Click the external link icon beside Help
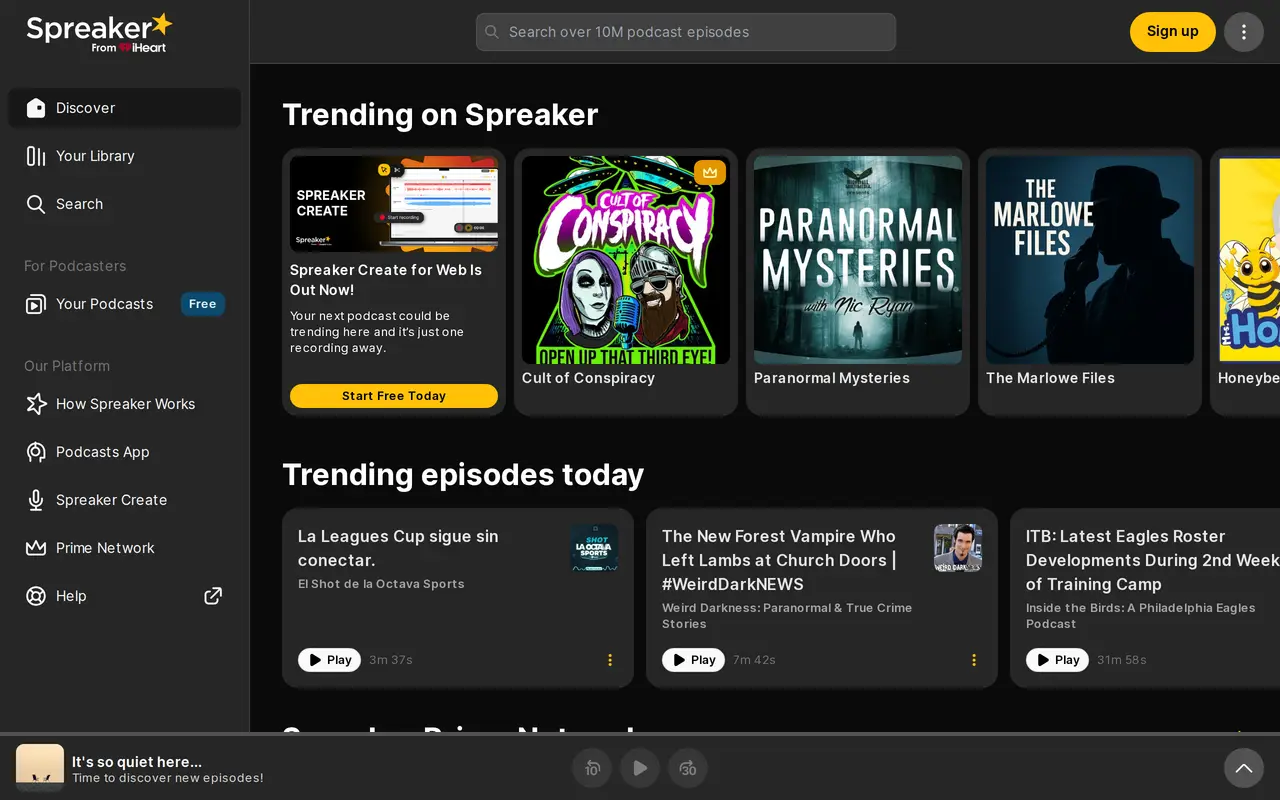The width and height of the screenshot is (1280, 800). (x=213, y=596)
